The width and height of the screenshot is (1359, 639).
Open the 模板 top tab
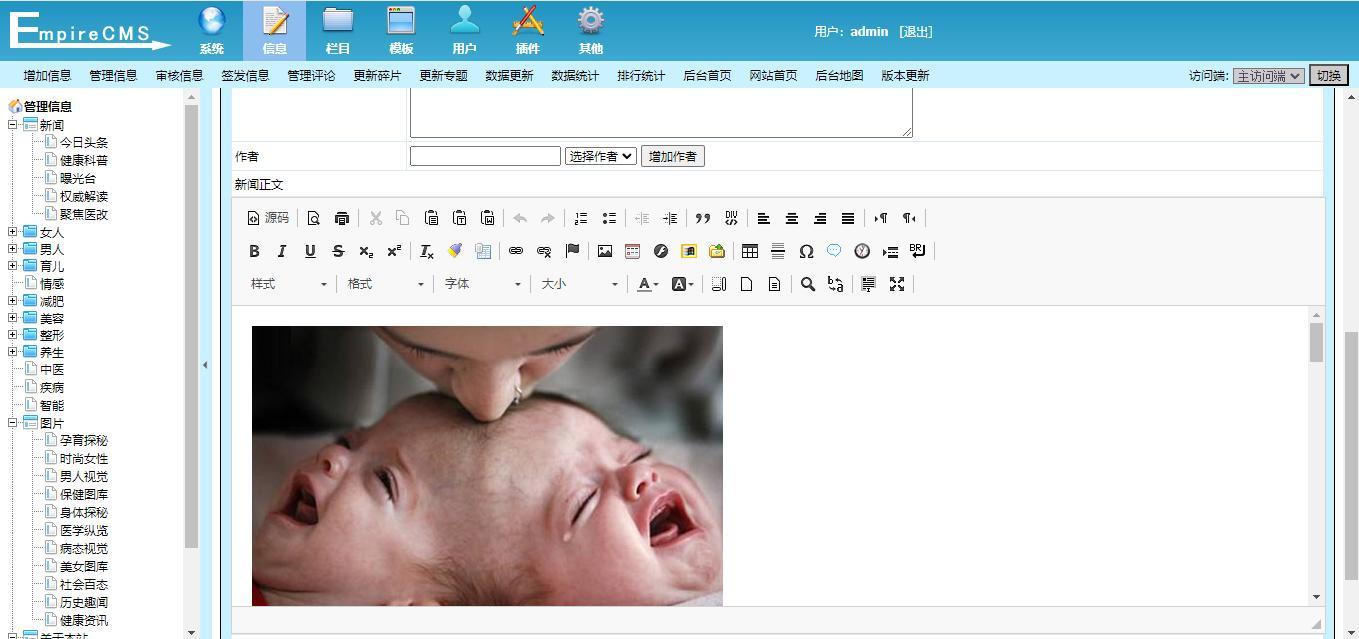(401, 31)
